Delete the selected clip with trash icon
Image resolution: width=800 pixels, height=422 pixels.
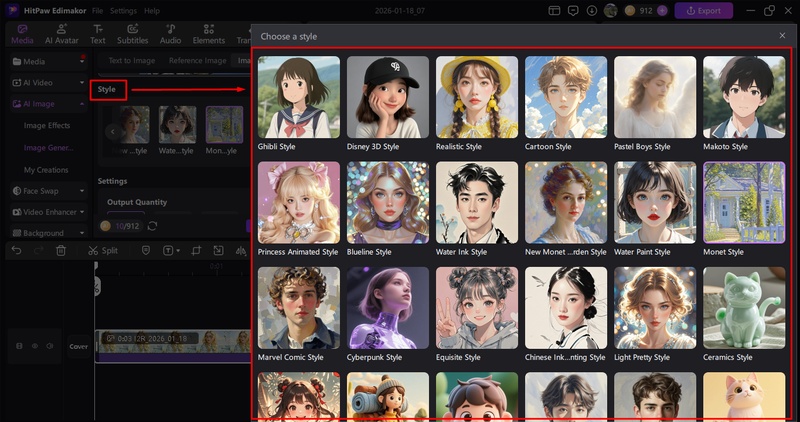[x=61, y=251]
